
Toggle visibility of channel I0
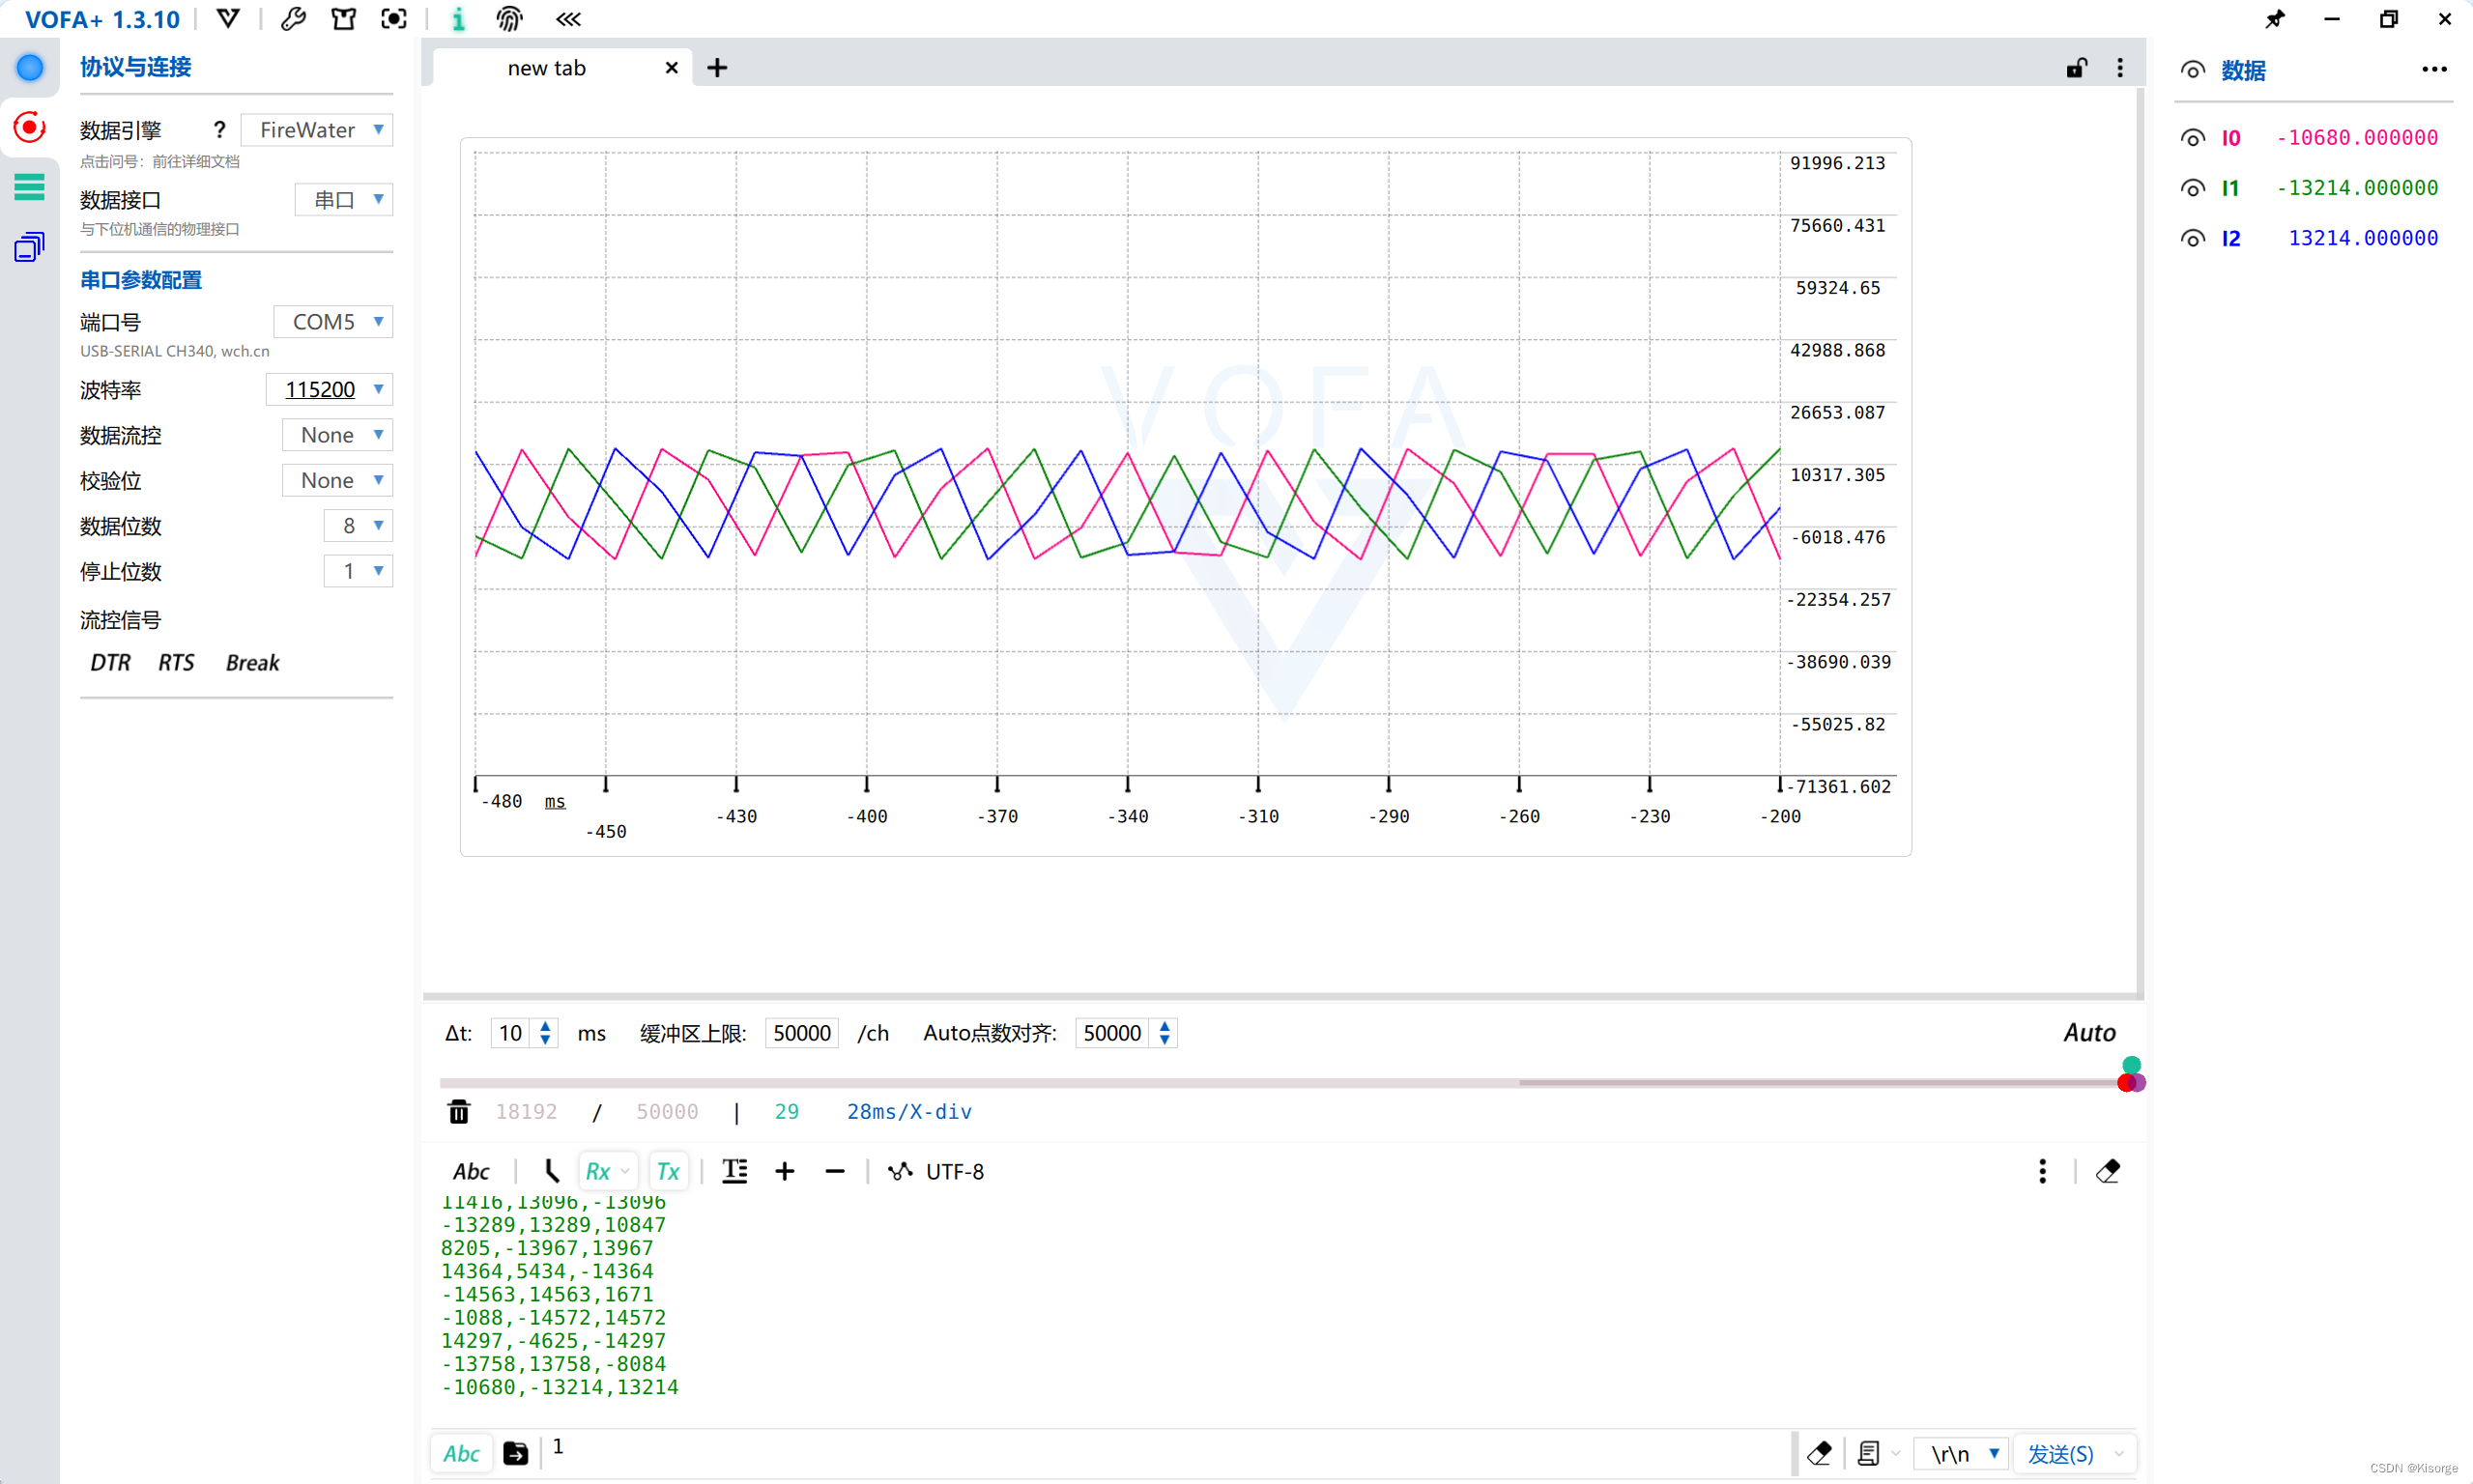pyautogui.click(x=2192, y=138)
